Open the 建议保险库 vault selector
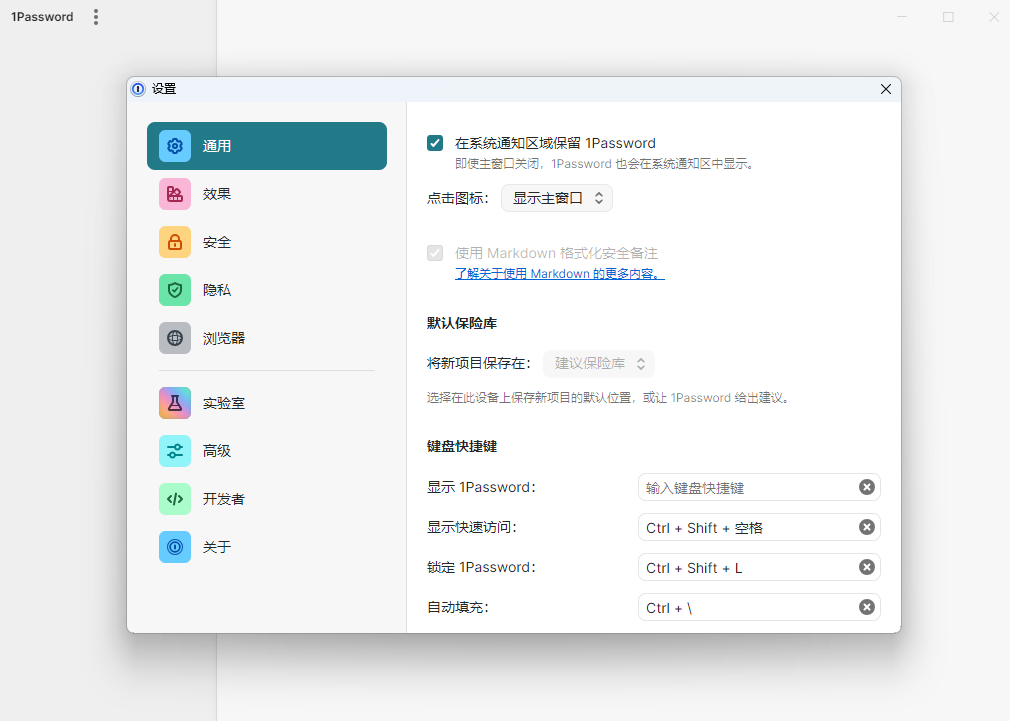Viewport: 1010px width, 721px height. click(x=598, y=363)
